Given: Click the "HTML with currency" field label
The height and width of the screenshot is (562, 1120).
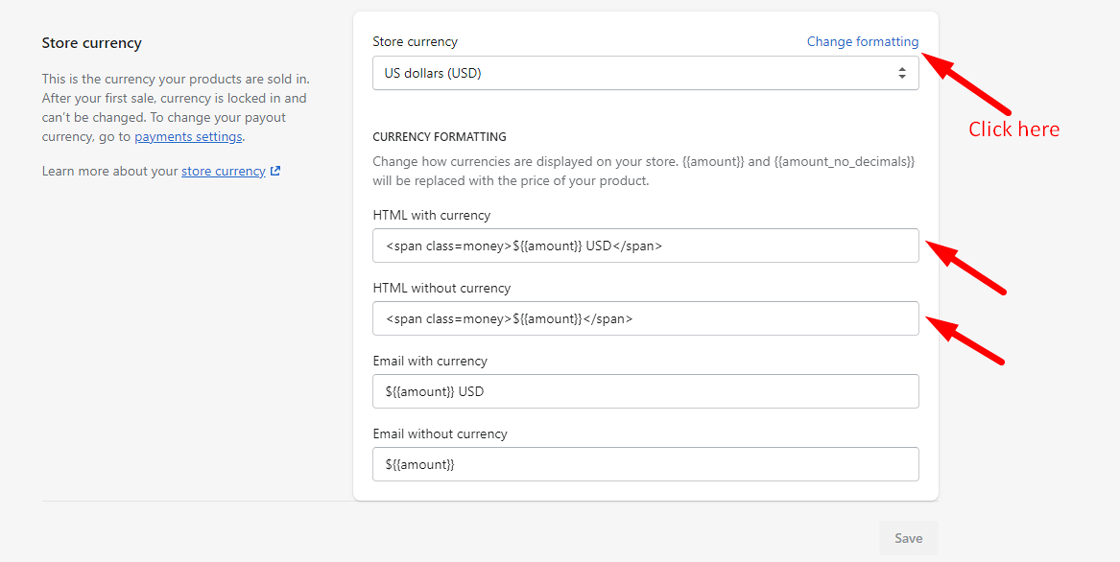Looking at the screenshot, I should click(x=431, y=215).
